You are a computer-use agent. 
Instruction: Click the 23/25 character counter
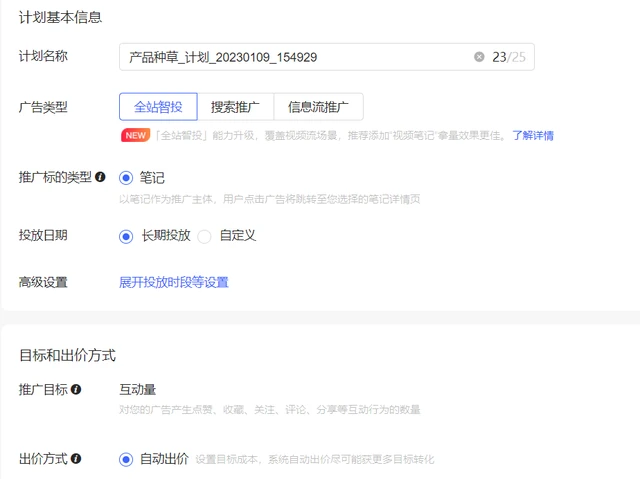[x=508, y=57]
